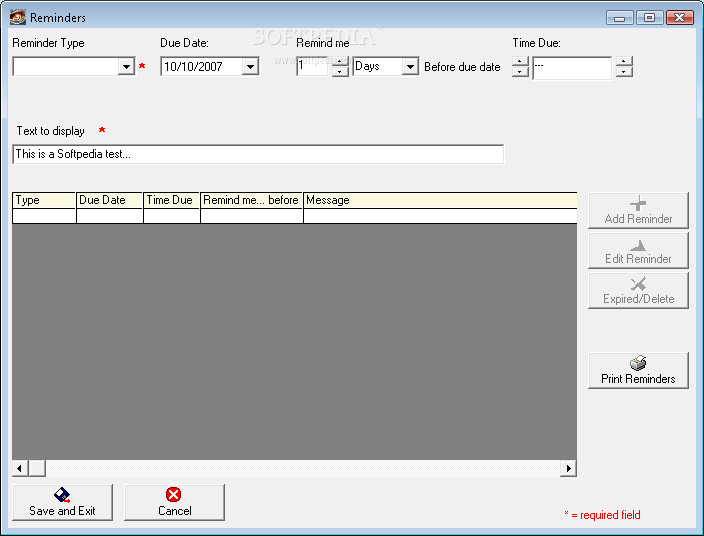Click the Due Date text 10/10/2007

(x=194, y=67)
